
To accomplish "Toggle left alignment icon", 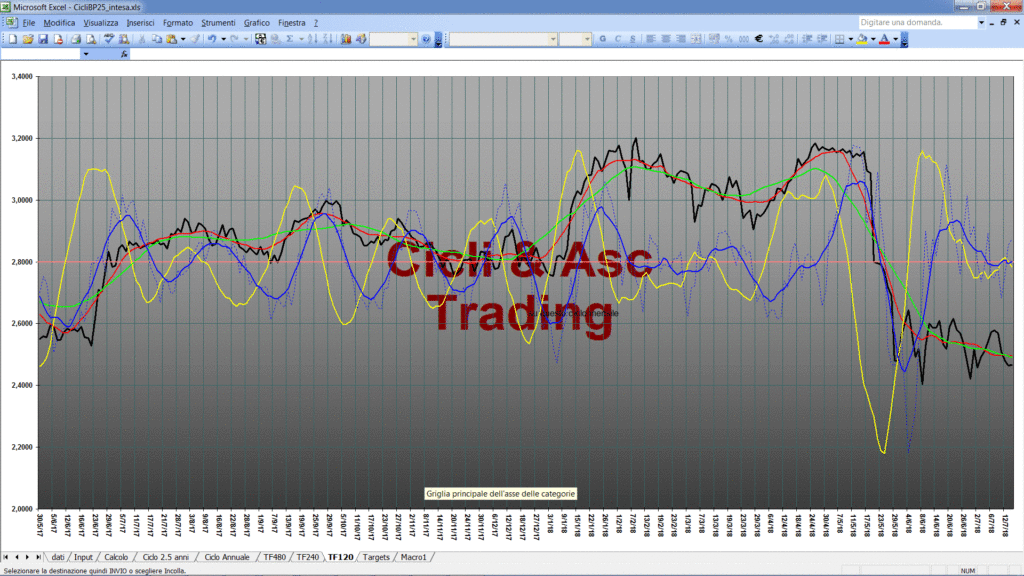I will click(x=650, y=39).
